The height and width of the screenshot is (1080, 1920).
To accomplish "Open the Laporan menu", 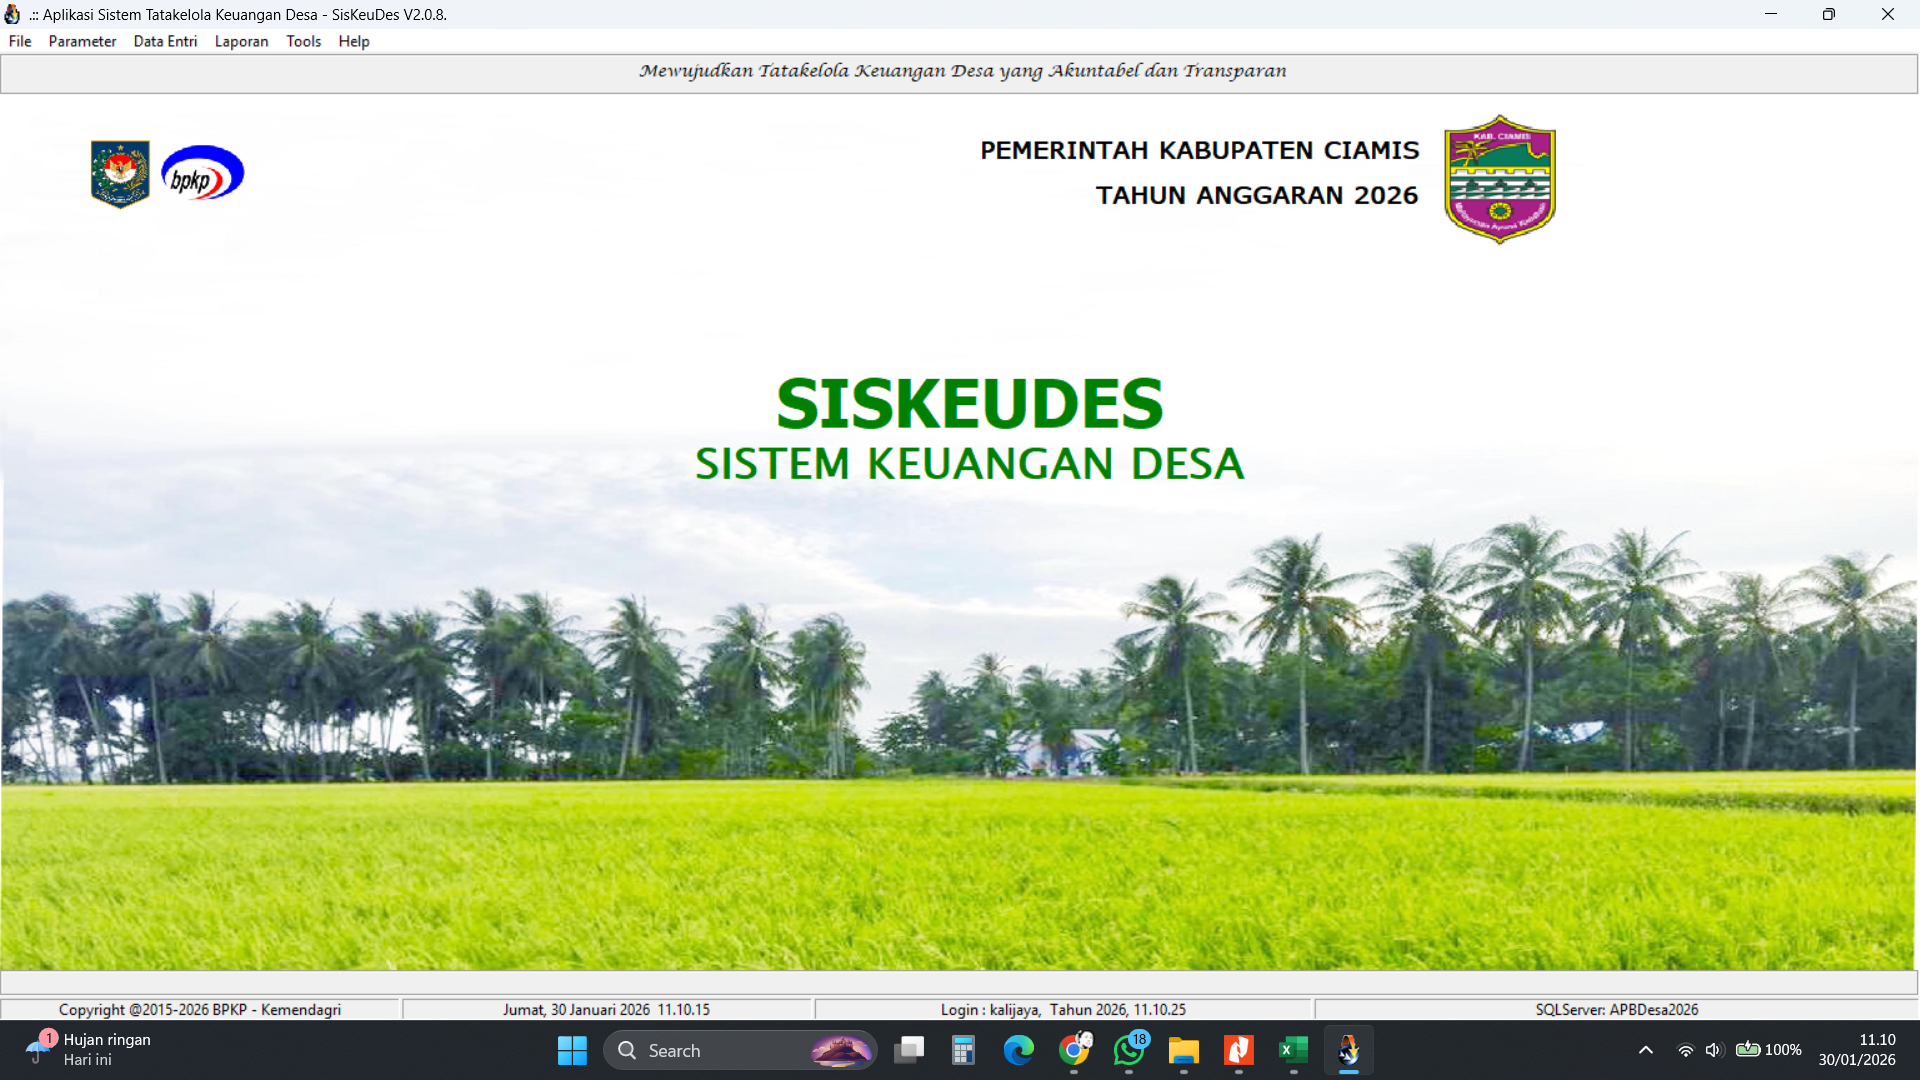I will click(241, 41).
